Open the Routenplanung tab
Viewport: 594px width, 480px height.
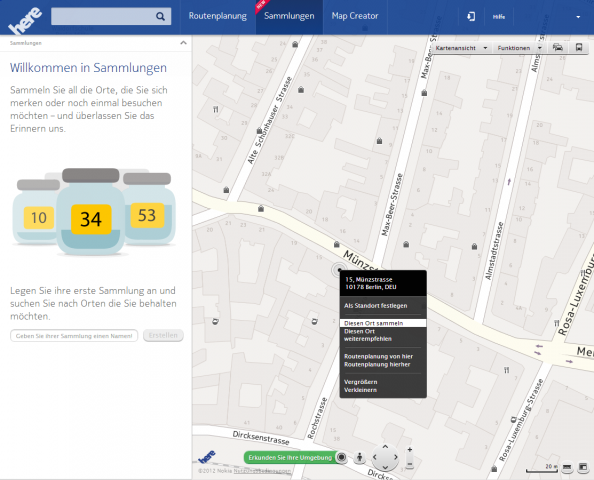tap(217, 16)
